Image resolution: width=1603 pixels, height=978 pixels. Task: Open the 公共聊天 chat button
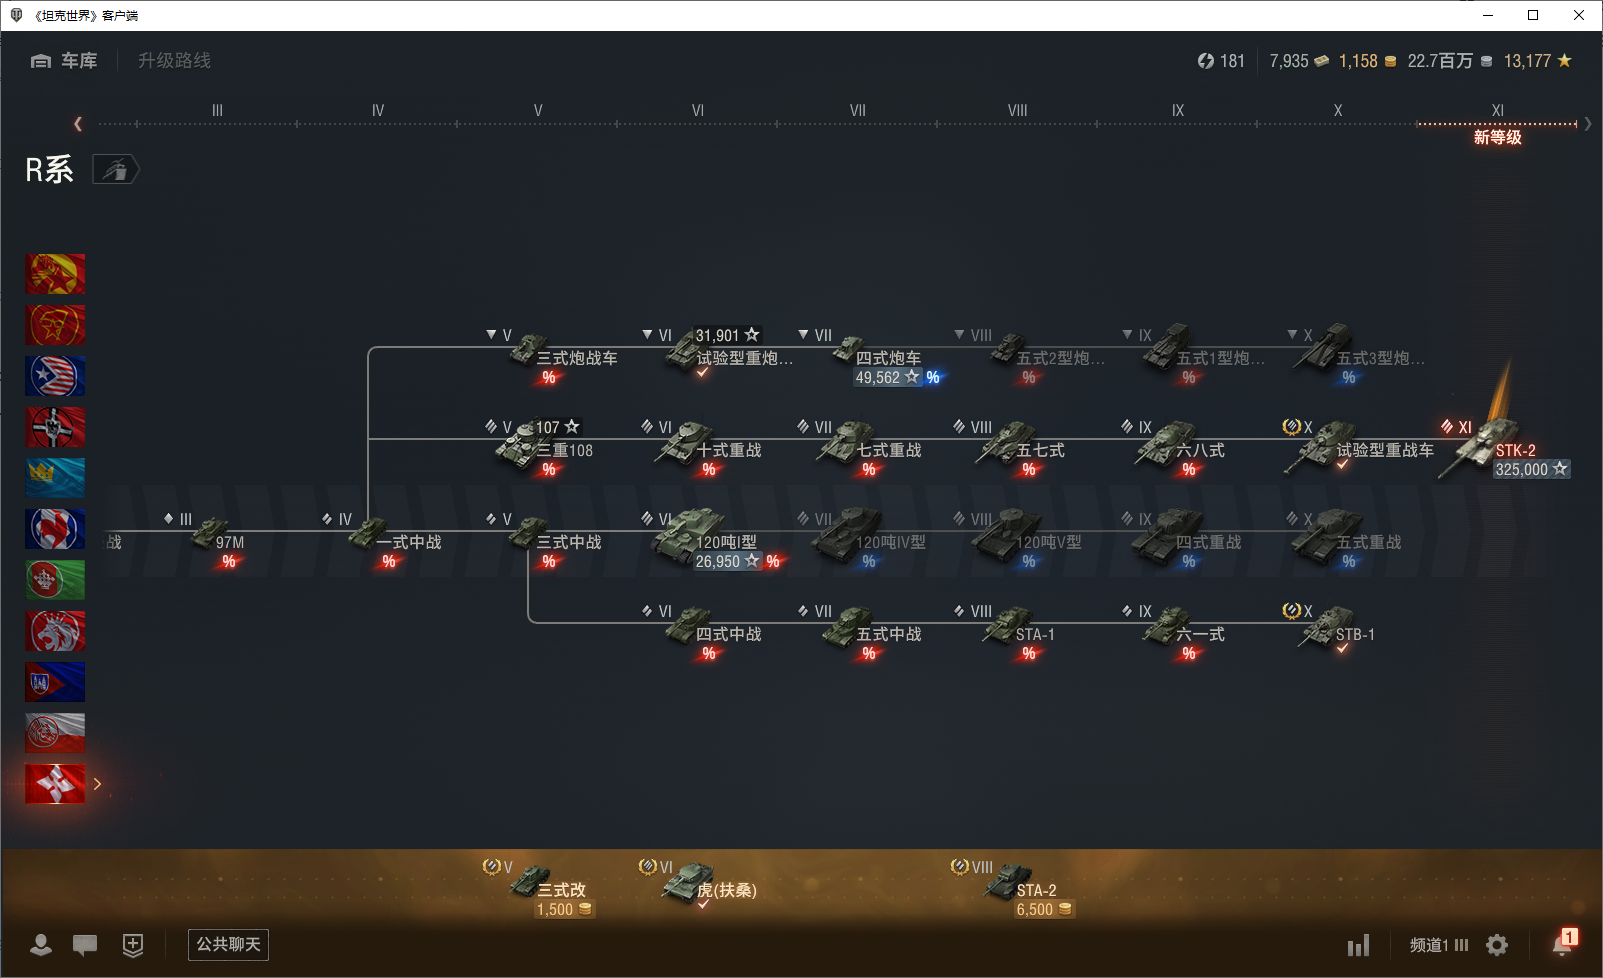pos(228,945)
